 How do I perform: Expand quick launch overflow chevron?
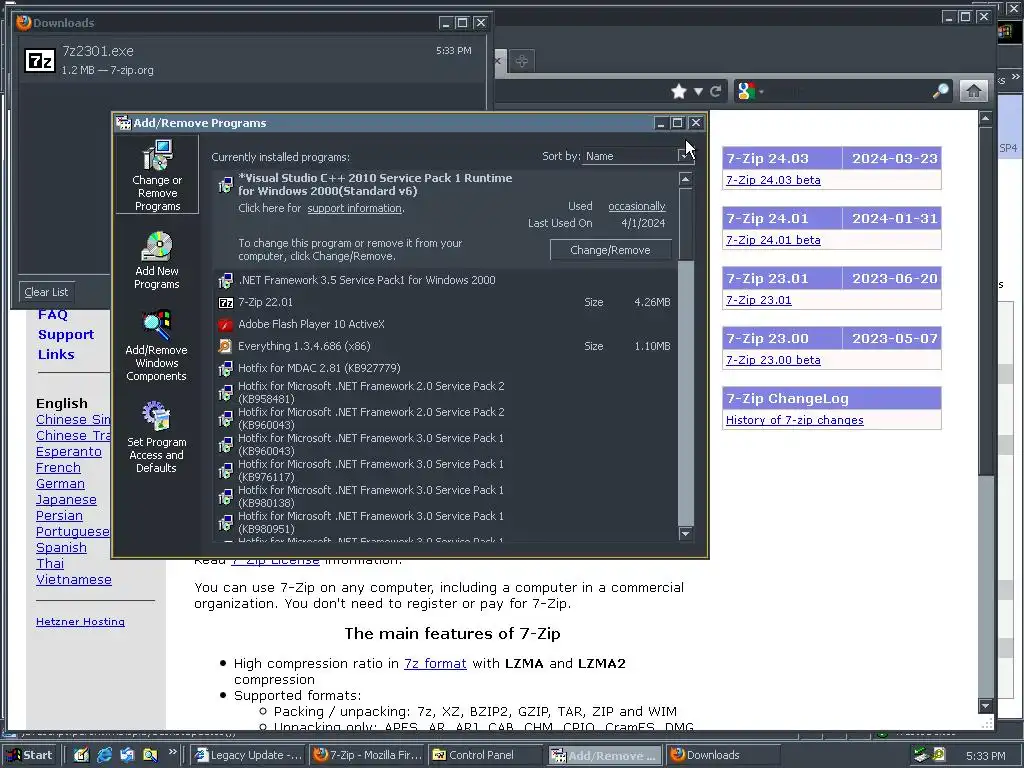(172, 752)
